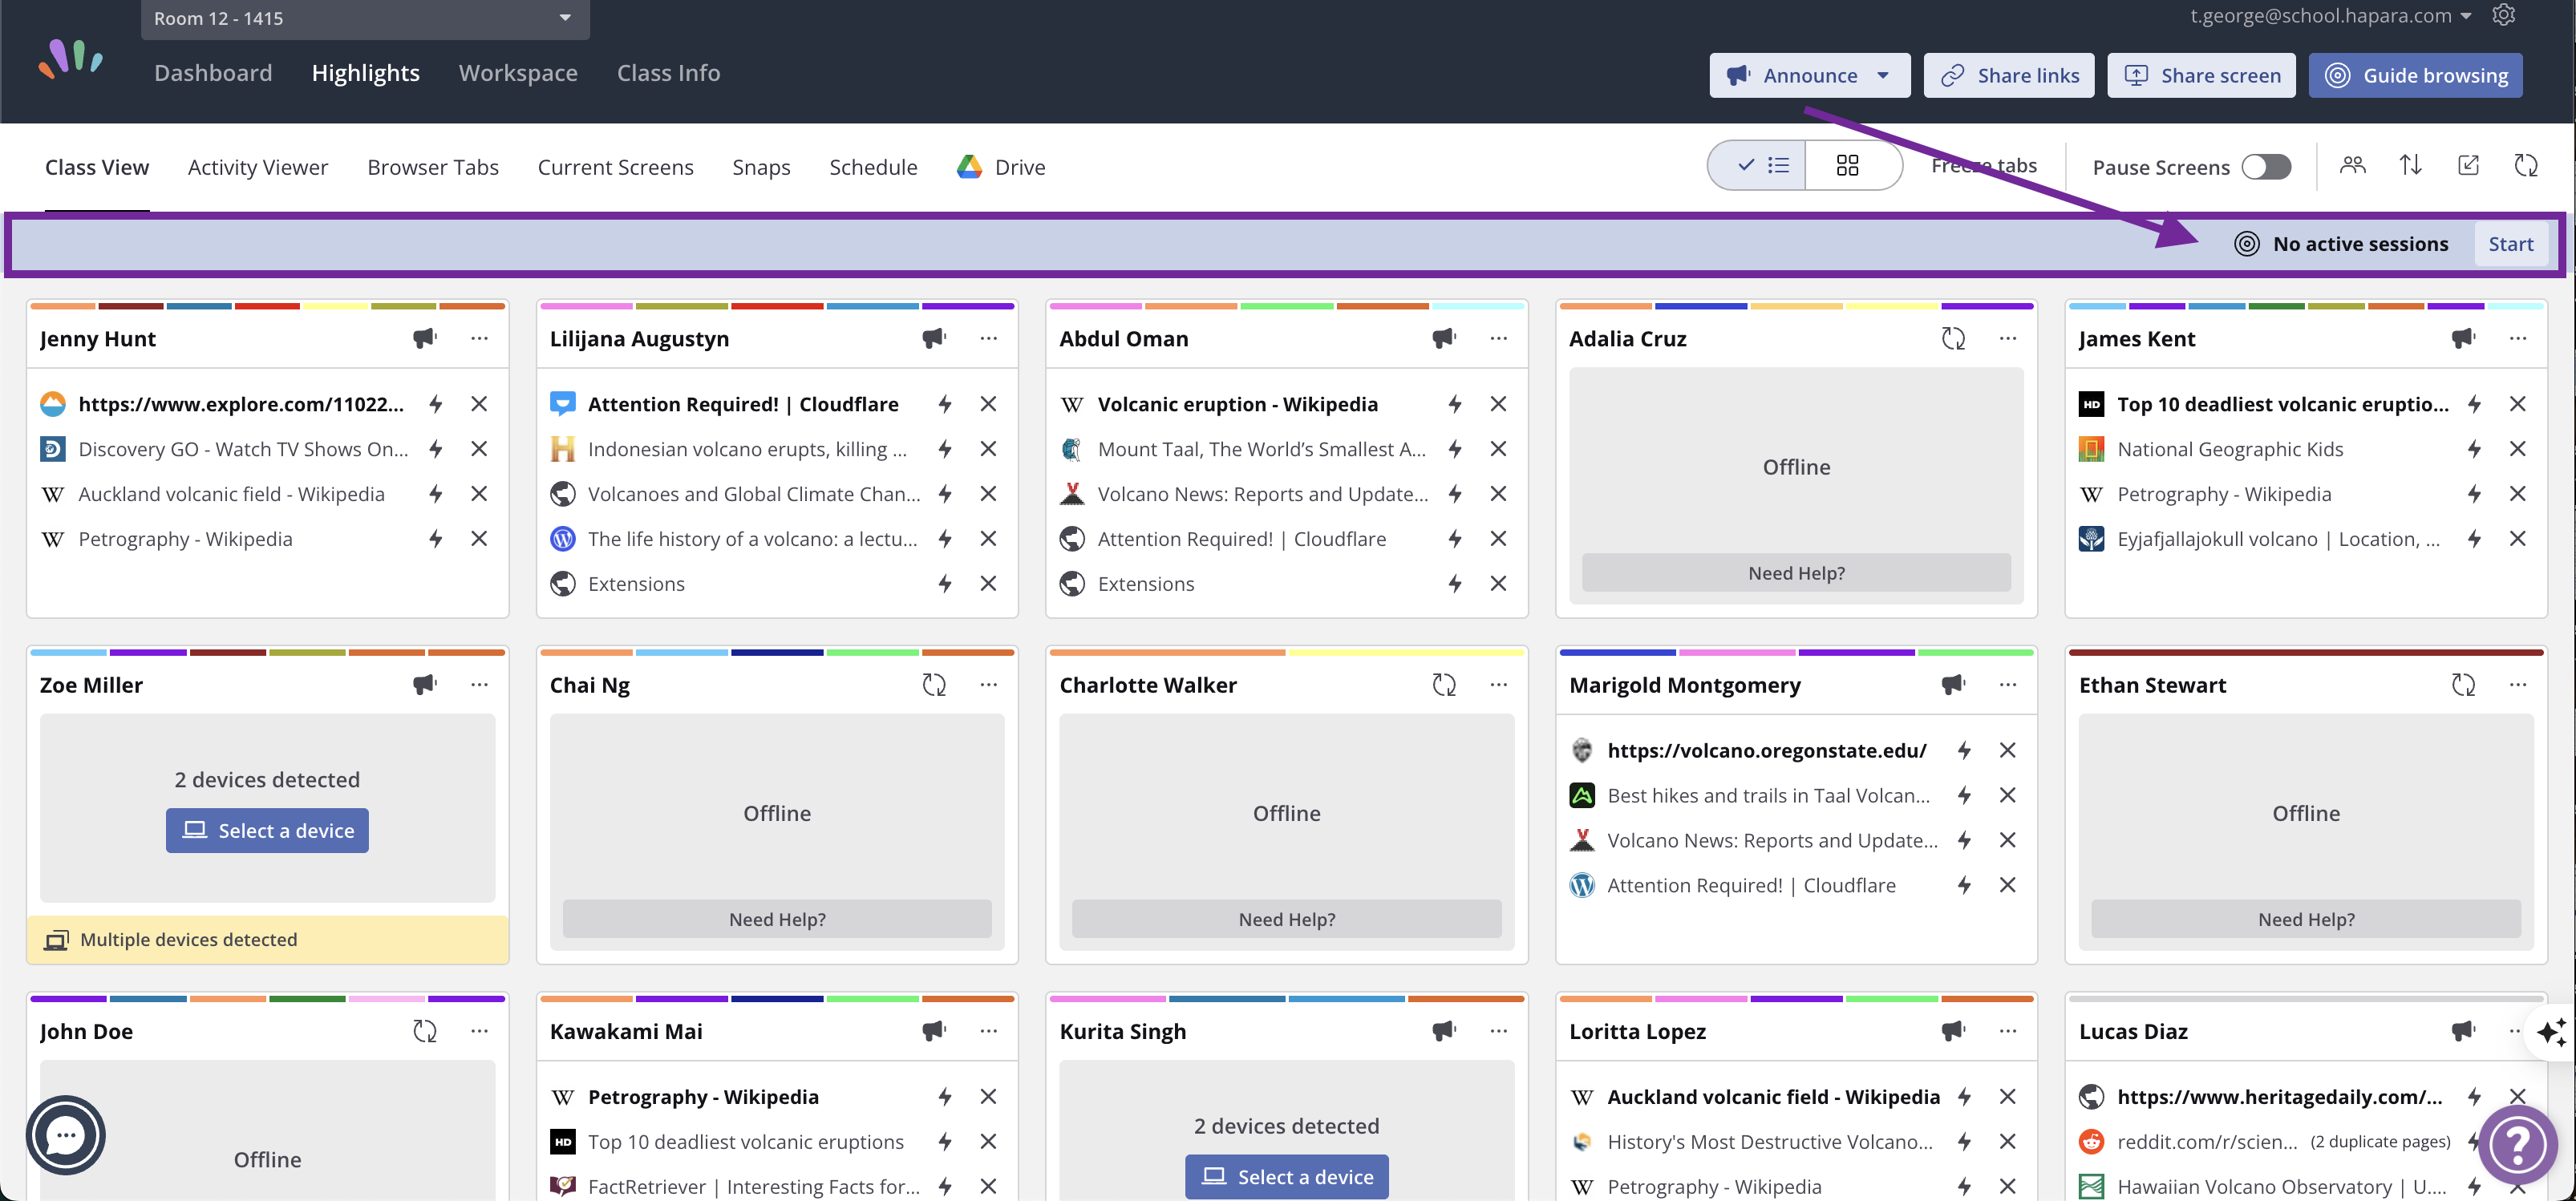Viewport: 2576px width, 1201px height.
Task: Send announcement to Jenny Hunt via megaphone icon
Action: 425,338
